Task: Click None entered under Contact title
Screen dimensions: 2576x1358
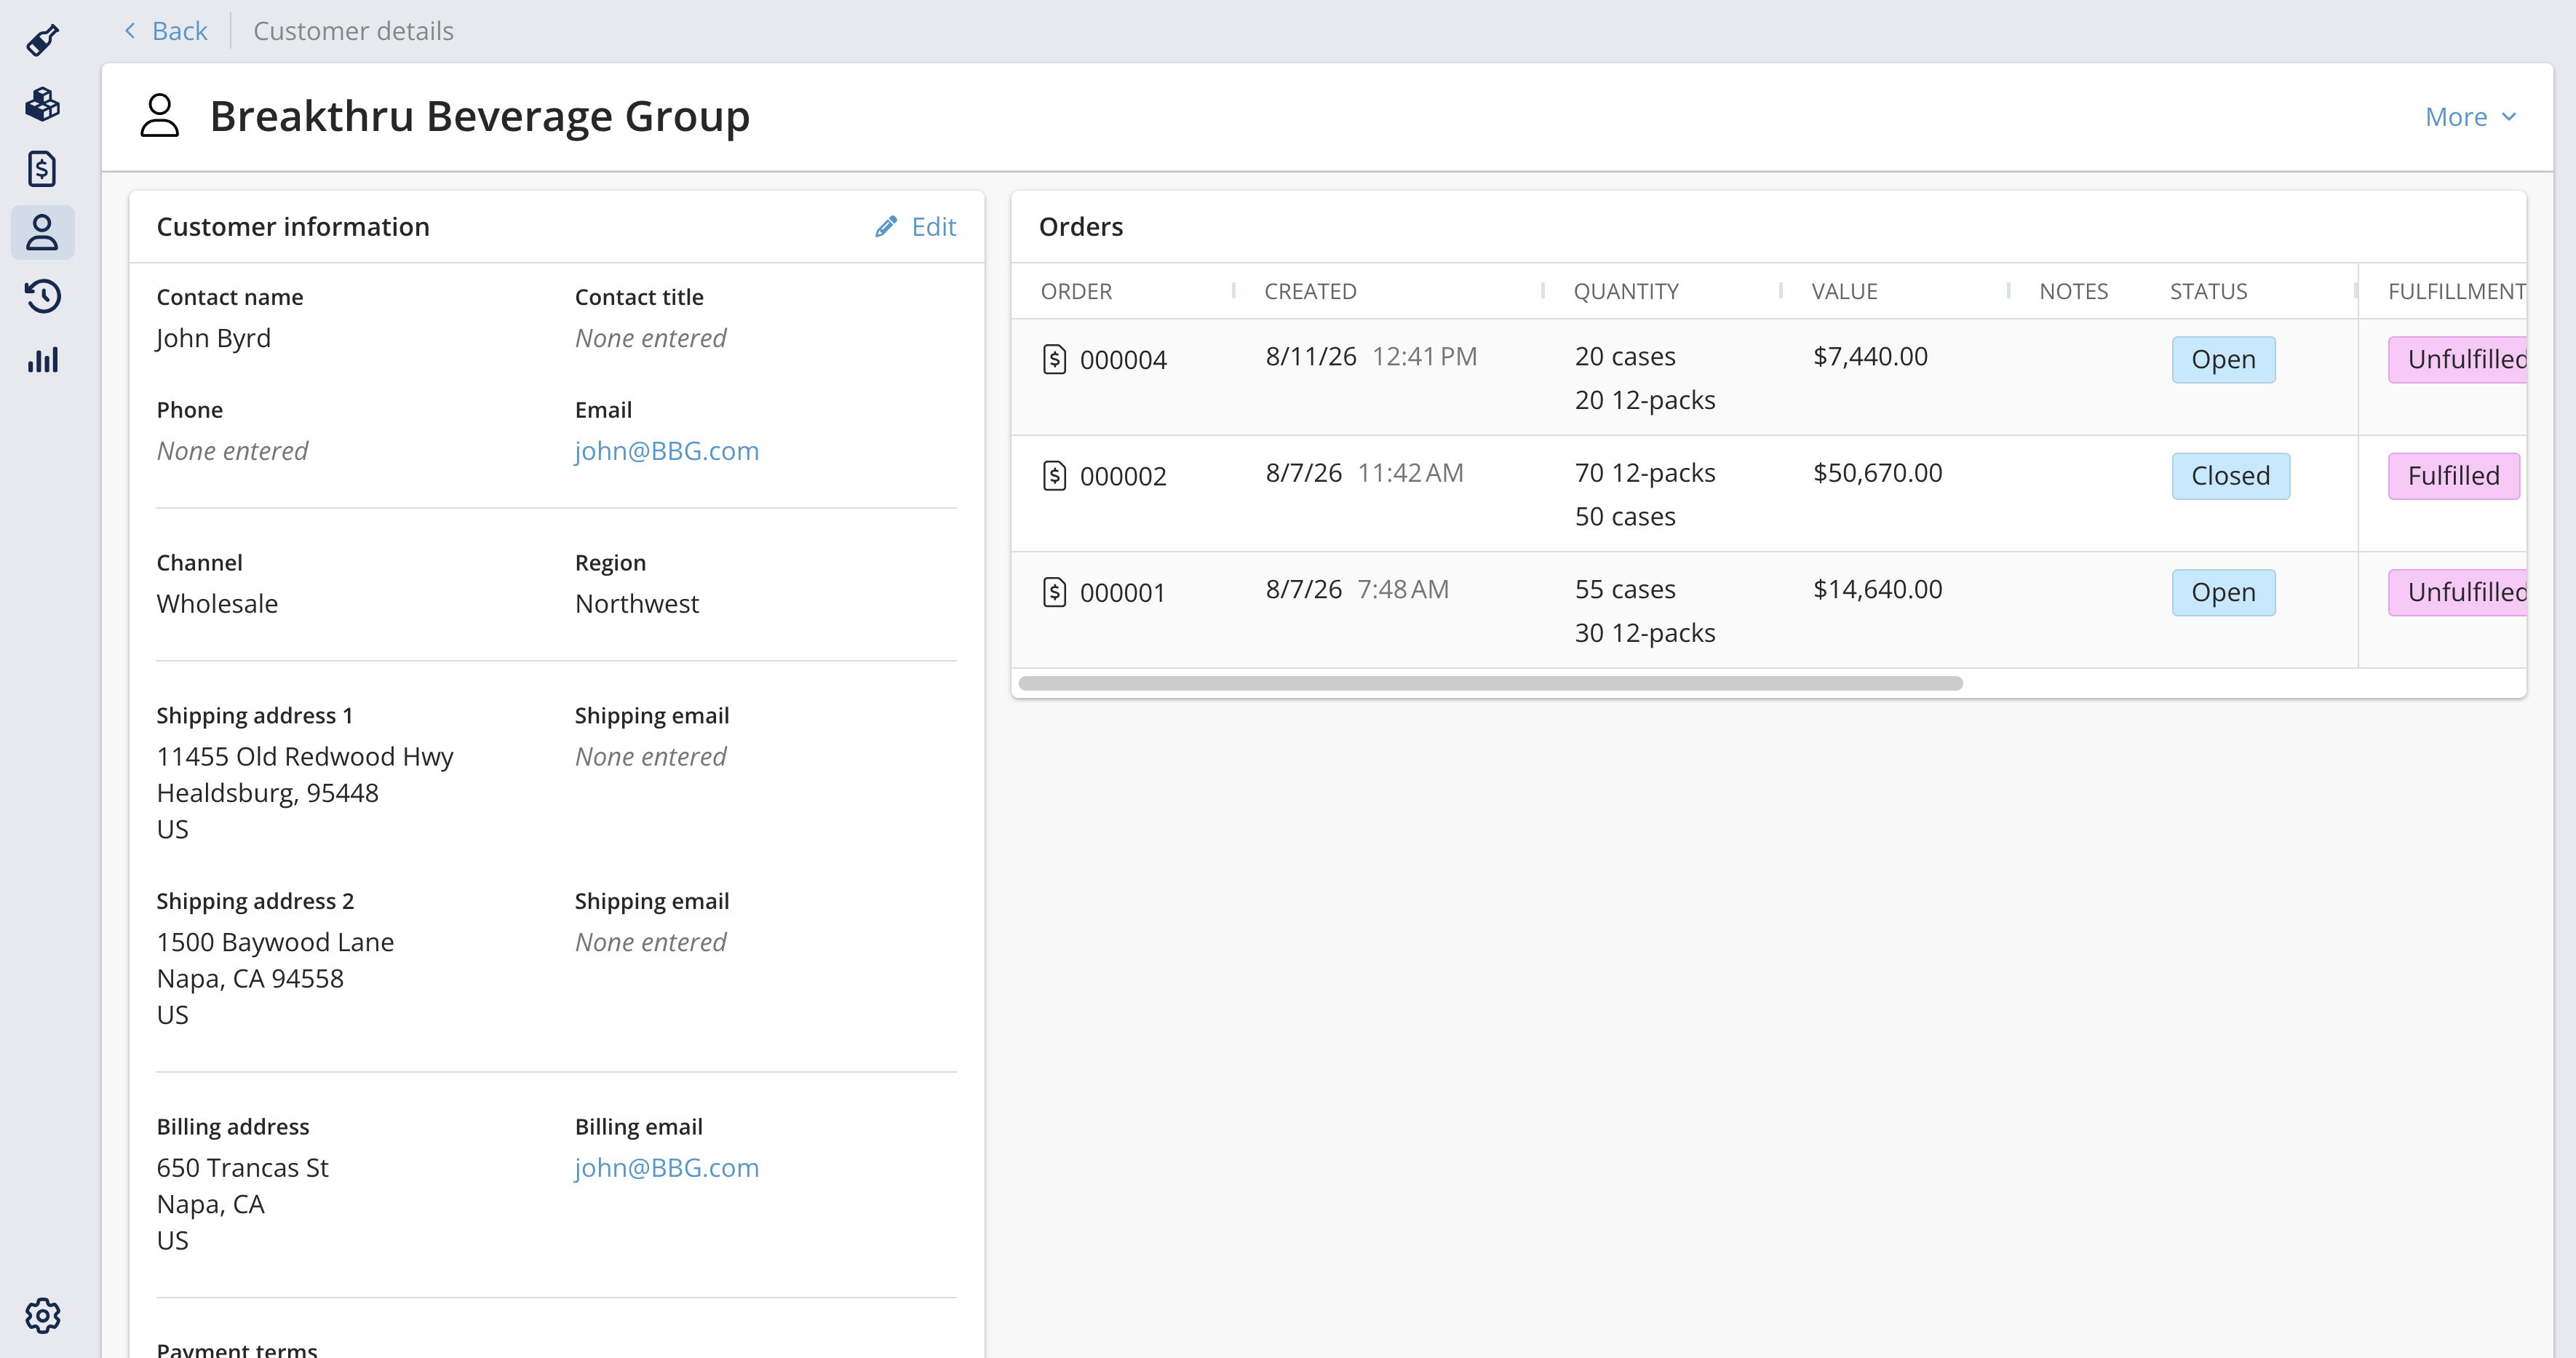Action: point(651,338)
